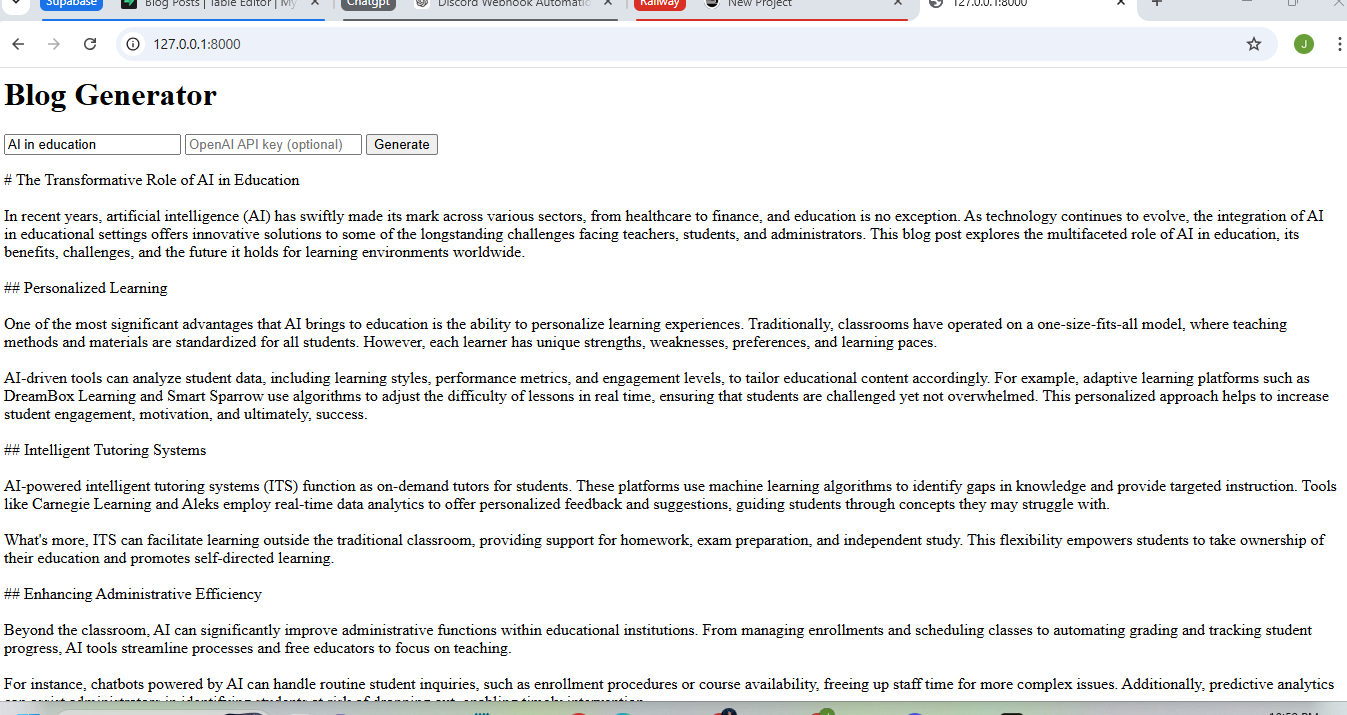The width and height of the screenshot is (1347, 715).
Task: Open the Supabase tab group label
Action: click(x=72, y=4)
